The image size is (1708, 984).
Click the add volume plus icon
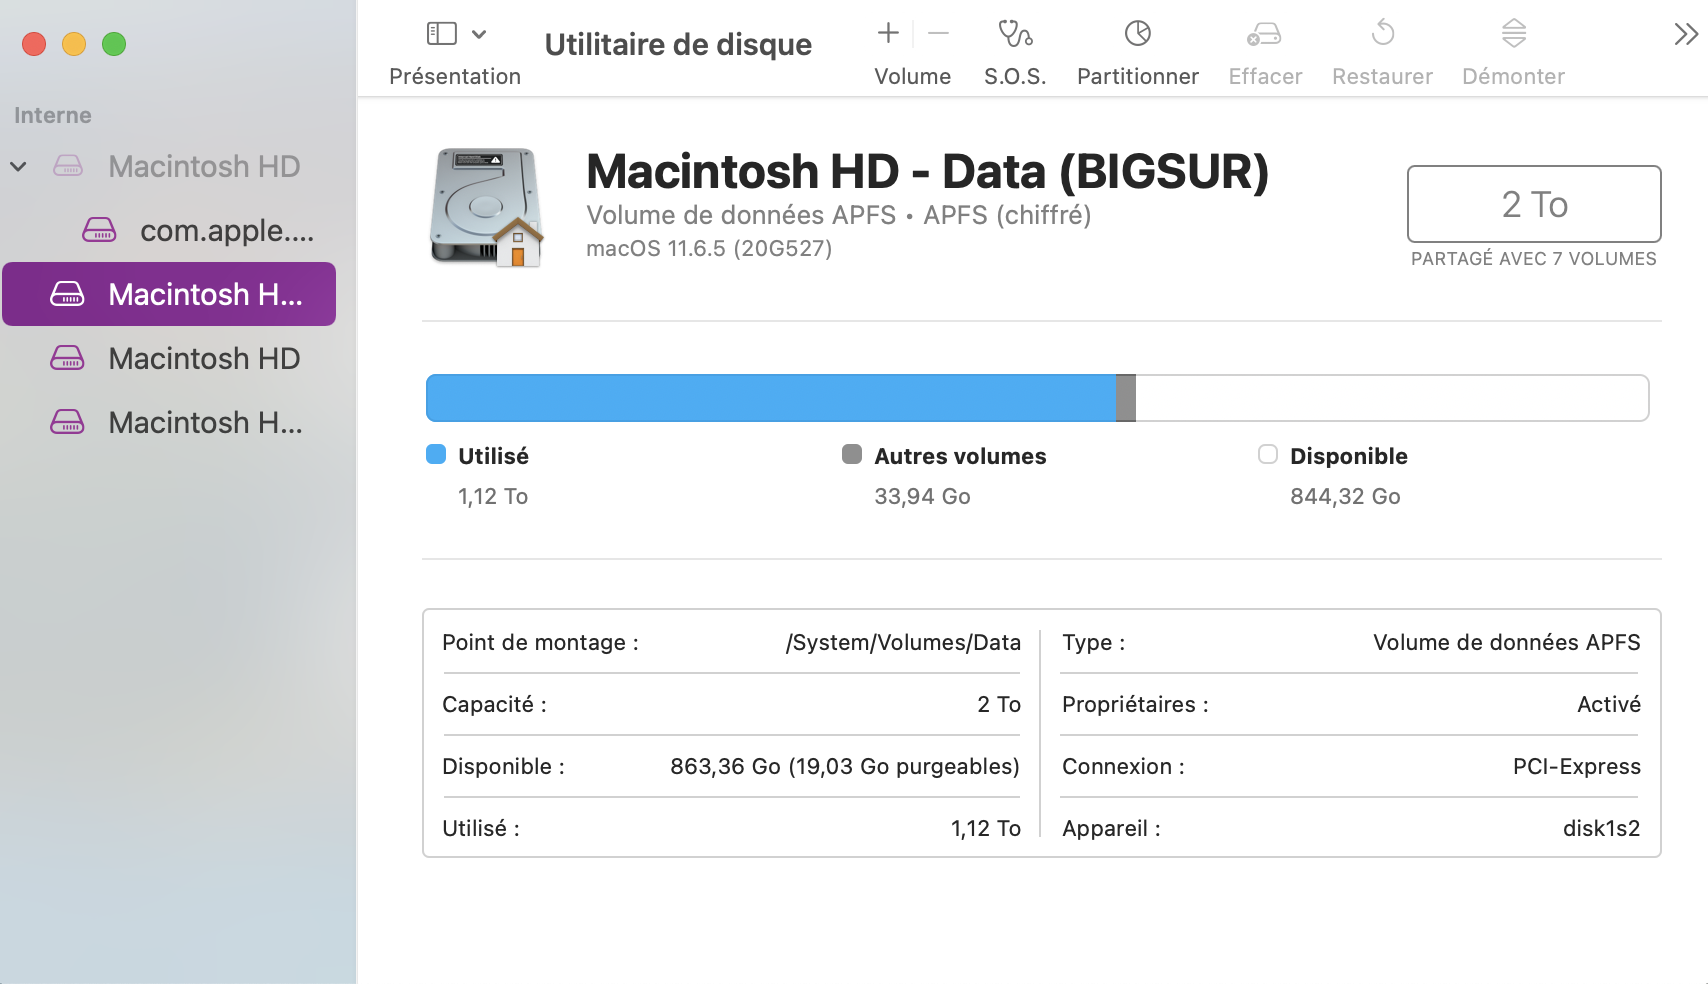(x=888, y=34)
